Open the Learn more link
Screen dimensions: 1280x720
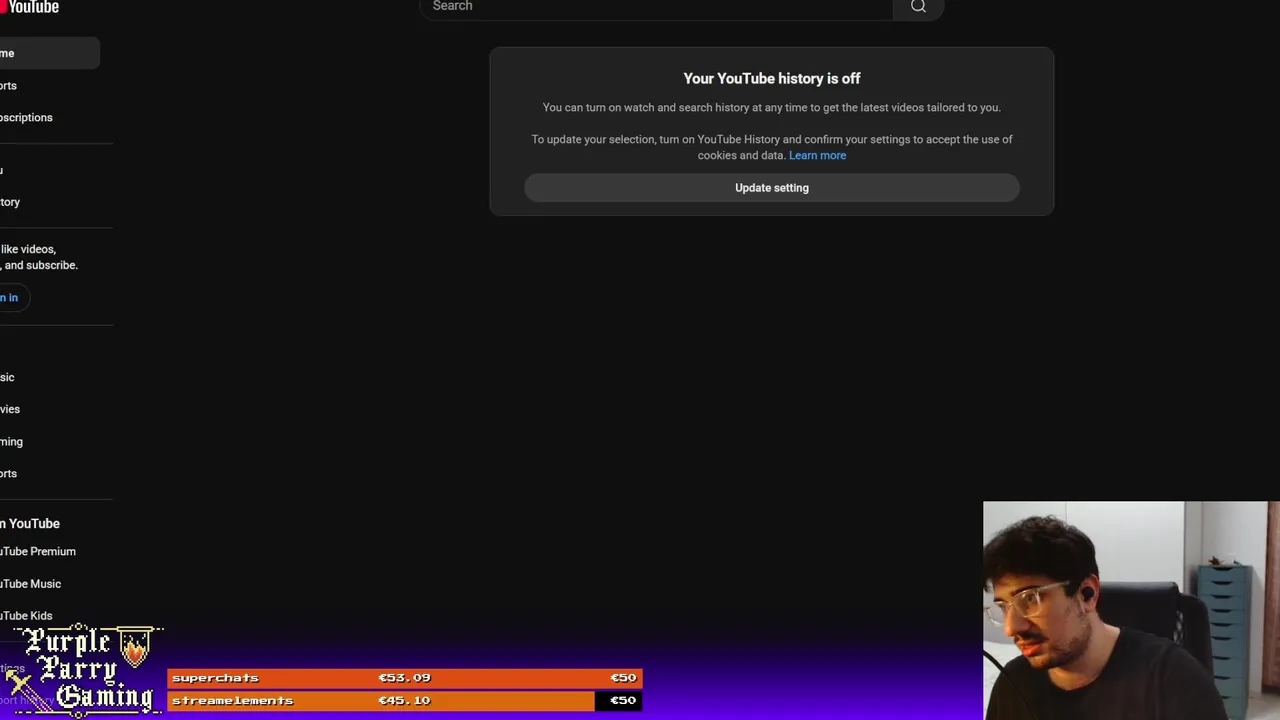pyautogui.click(x=817, y=155)
